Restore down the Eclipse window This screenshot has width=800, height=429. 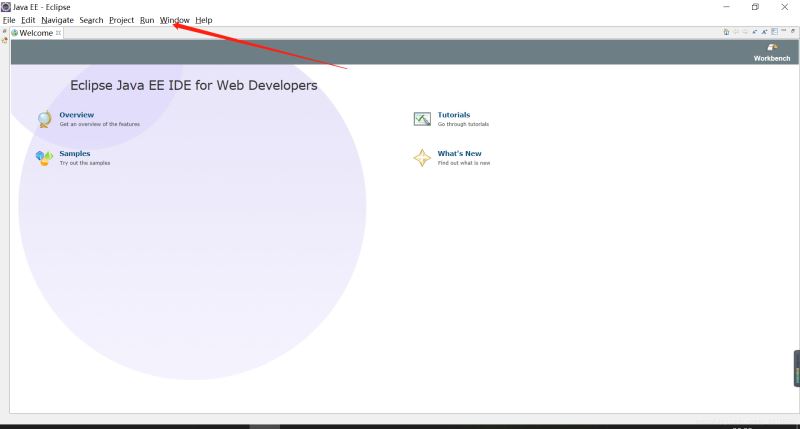pyautogui.click(x=755, y=7)
